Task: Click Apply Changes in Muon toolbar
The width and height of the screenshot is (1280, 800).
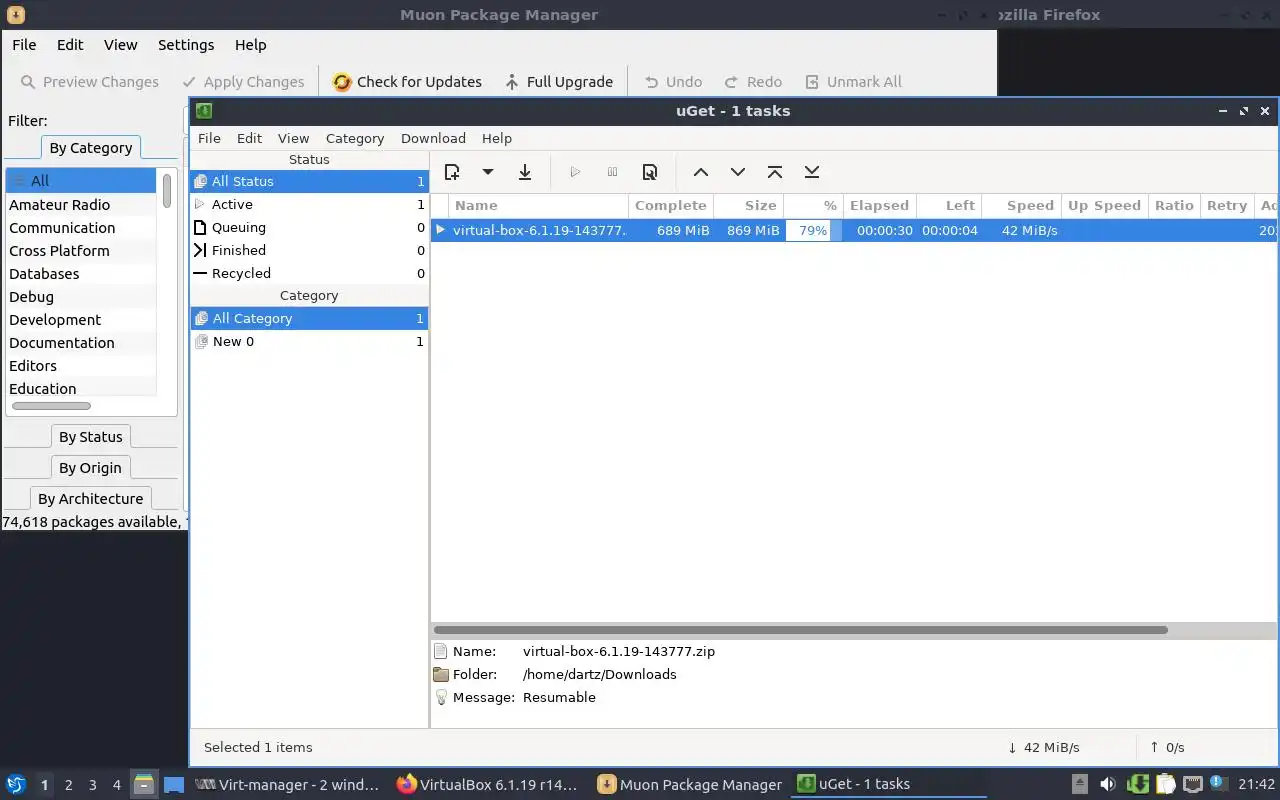Action: click(242, 82)
